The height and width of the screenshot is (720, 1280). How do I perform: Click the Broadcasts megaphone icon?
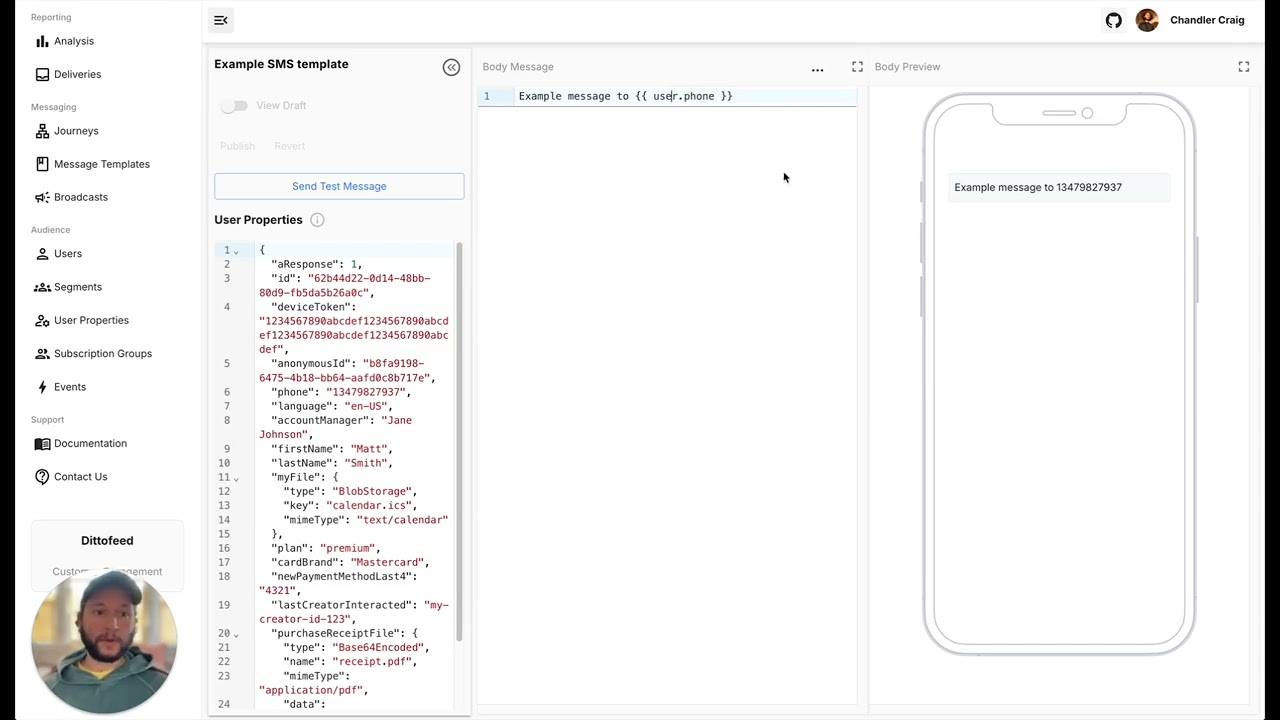tap(42, 197)
